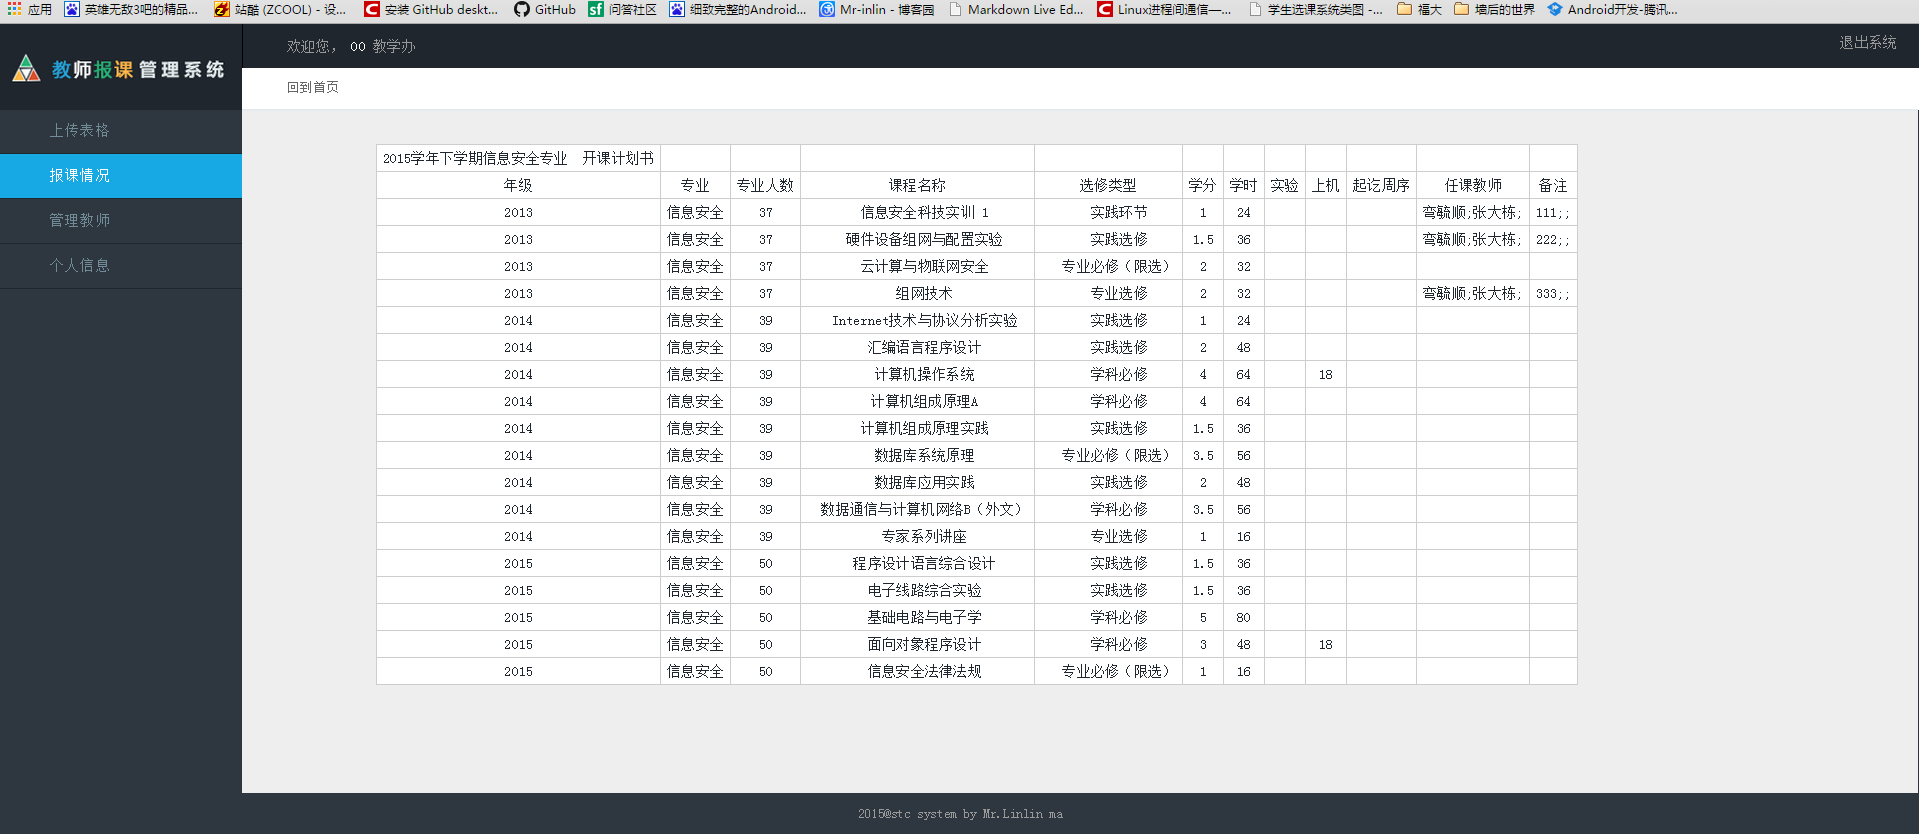This screenshot has width=1919, height=834.
Task: Click course cell 数据库系统原理
Action: point(917,455)
